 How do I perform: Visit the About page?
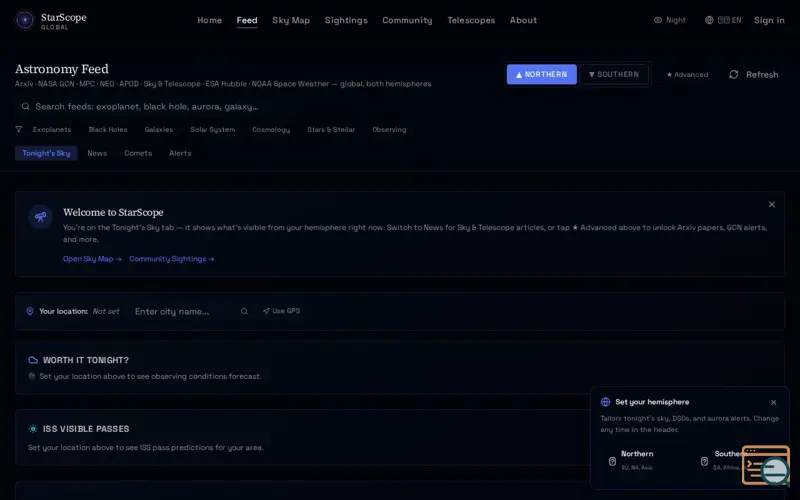pyautogui.click(x=523, y=20)
